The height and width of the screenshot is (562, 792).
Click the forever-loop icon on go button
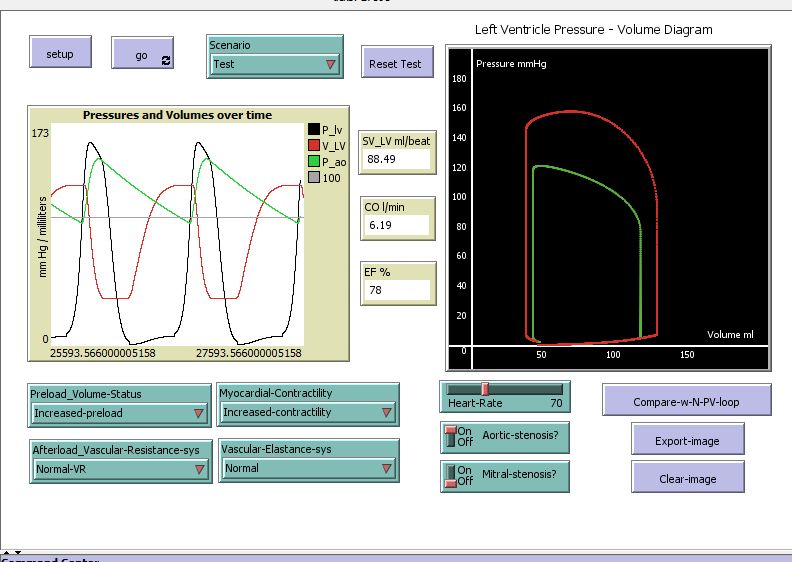click(166, 61)
